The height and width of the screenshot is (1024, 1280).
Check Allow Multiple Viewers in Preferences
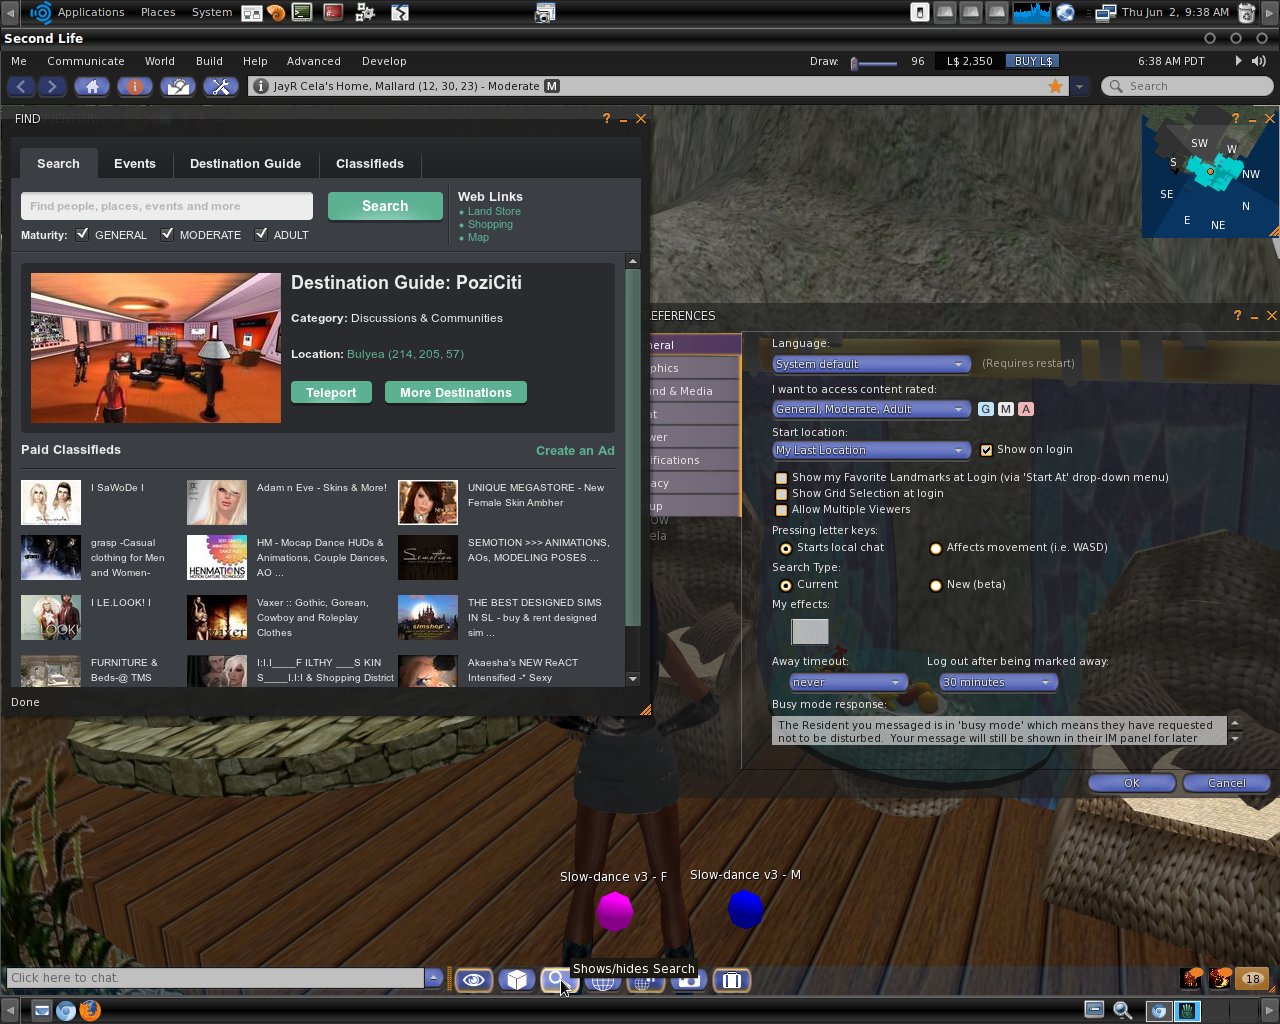click(781, 509)
